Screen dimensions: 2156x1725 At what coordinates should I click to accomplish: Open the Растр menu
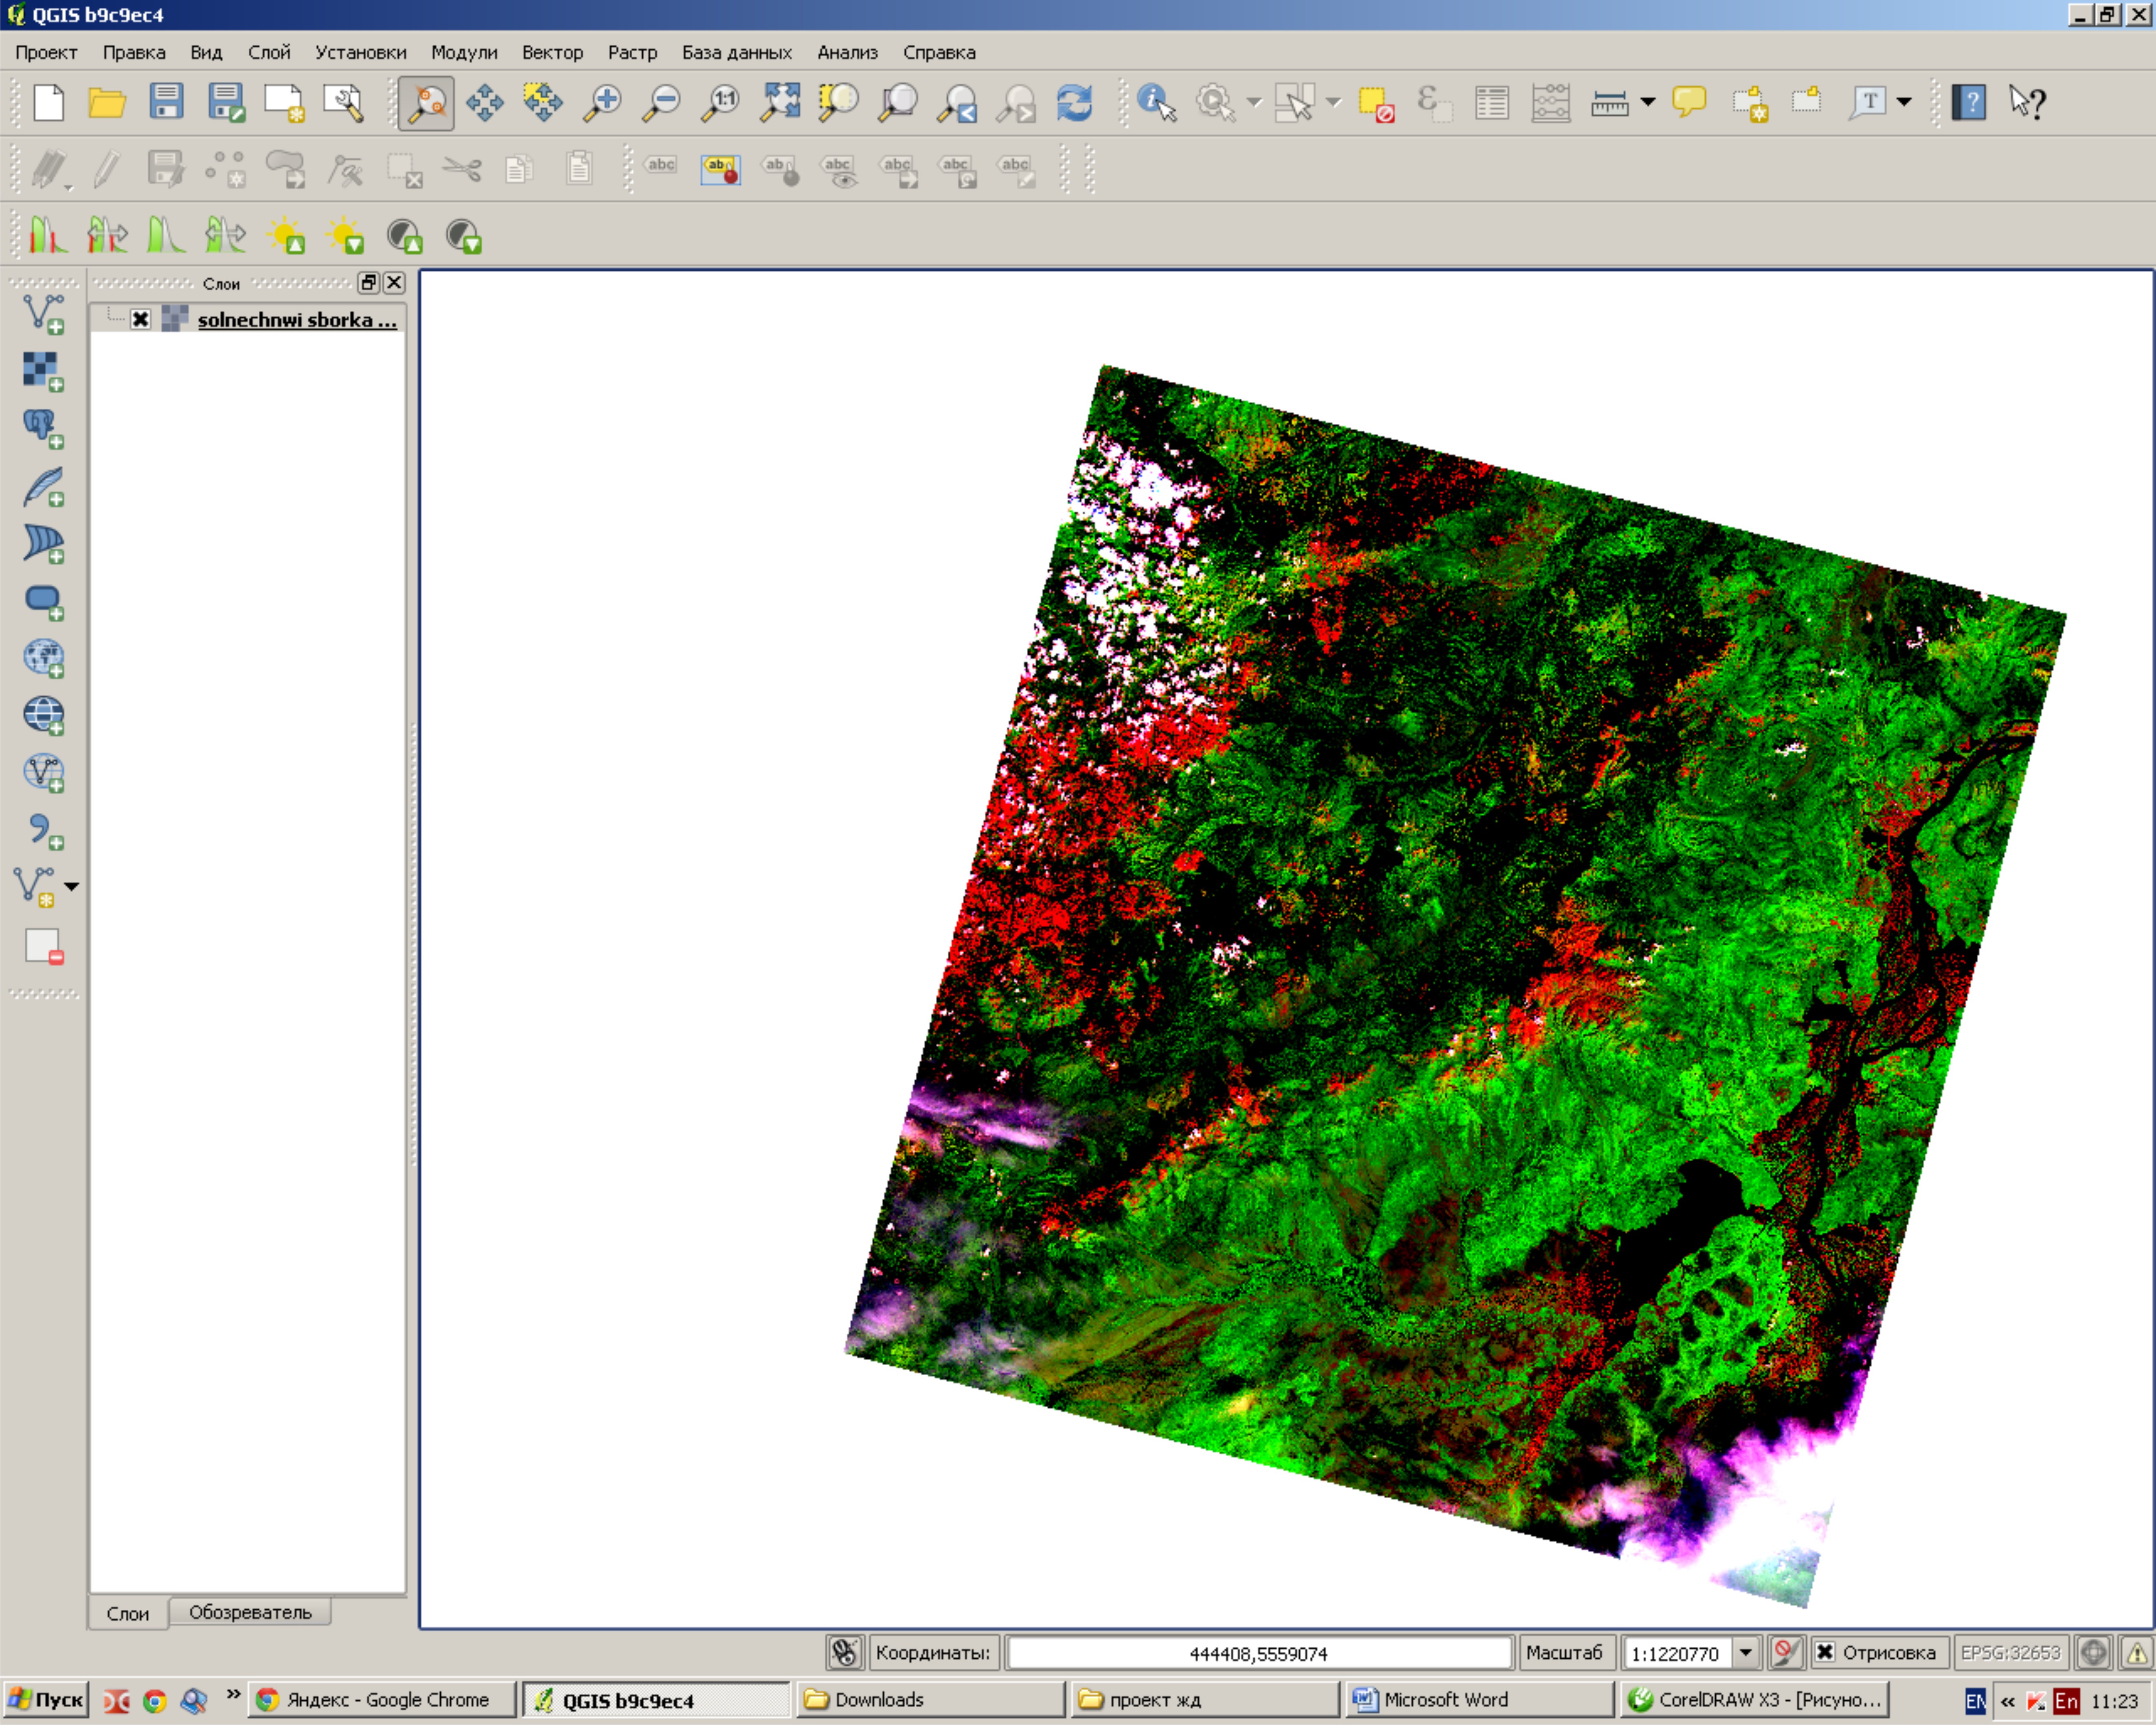632,52
